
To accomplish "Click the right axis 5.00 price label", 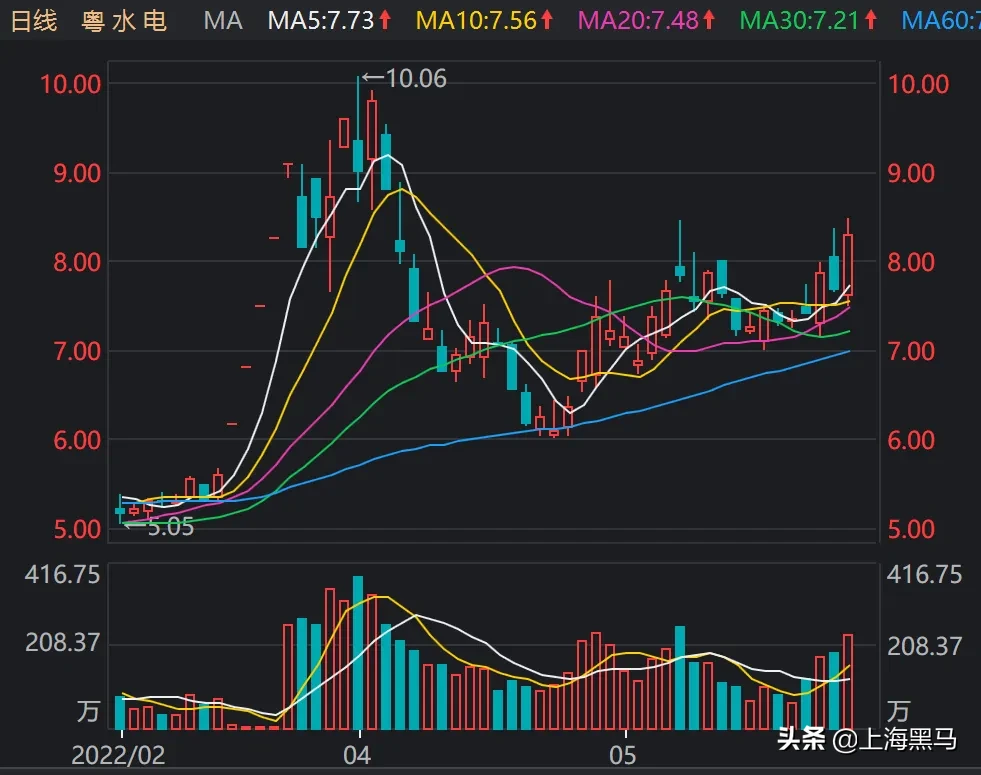I will (912, 529).
